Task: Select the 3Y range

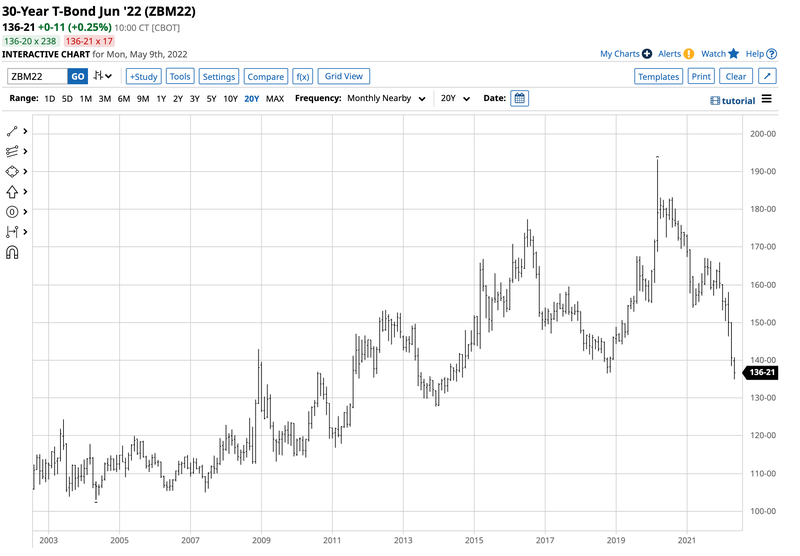Action: (194, 98)
